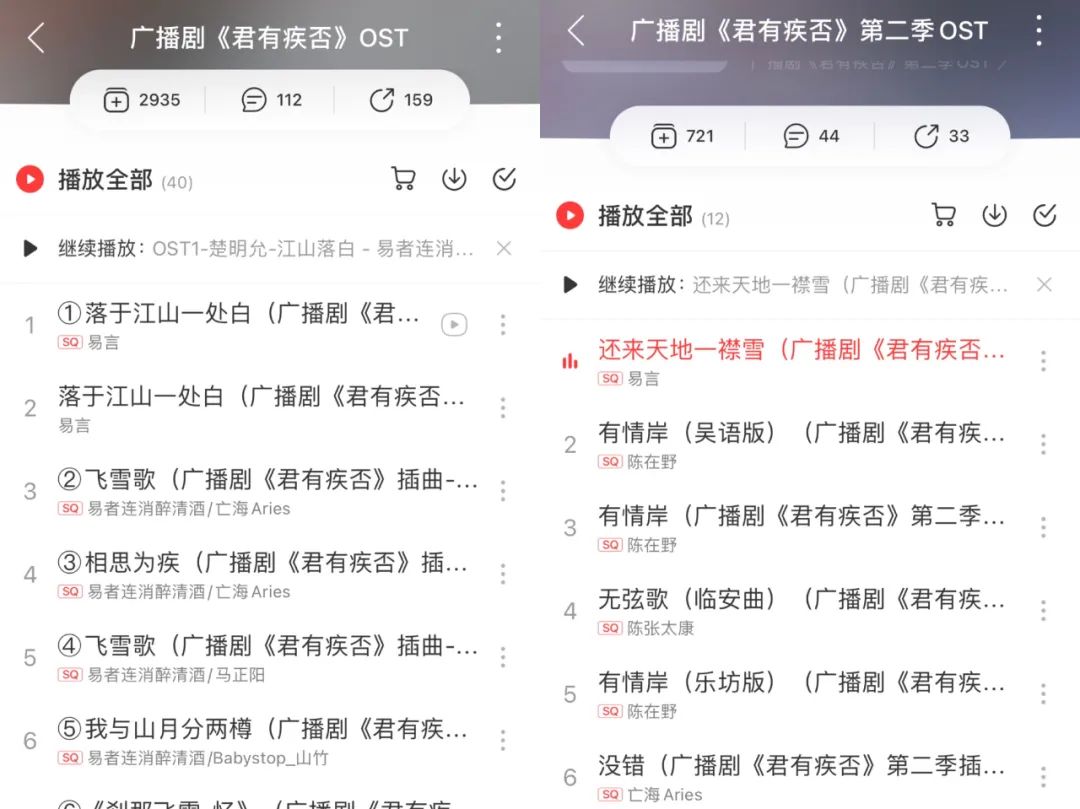The width and height of the screenshot is (1080, 809).
Task: Open more options for 有情岸（乐坊版）
Action: click(1043, 694)
